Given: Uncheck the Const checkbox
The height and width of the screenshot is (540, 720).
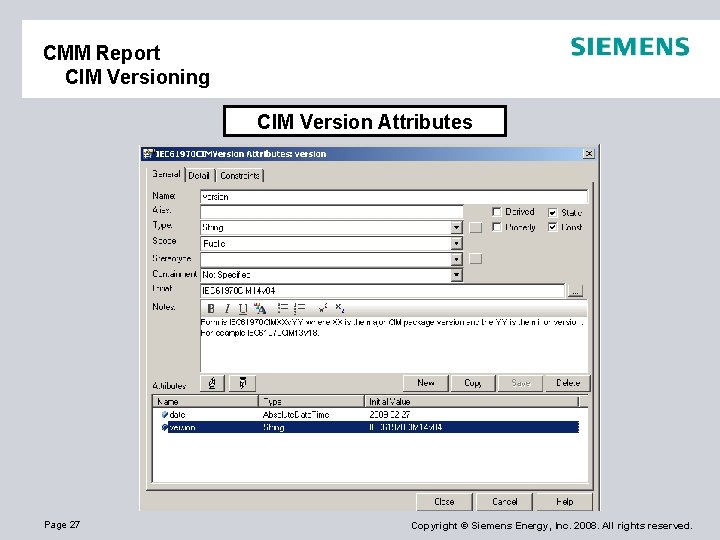Looking at the screenshot, I should 552,227.
